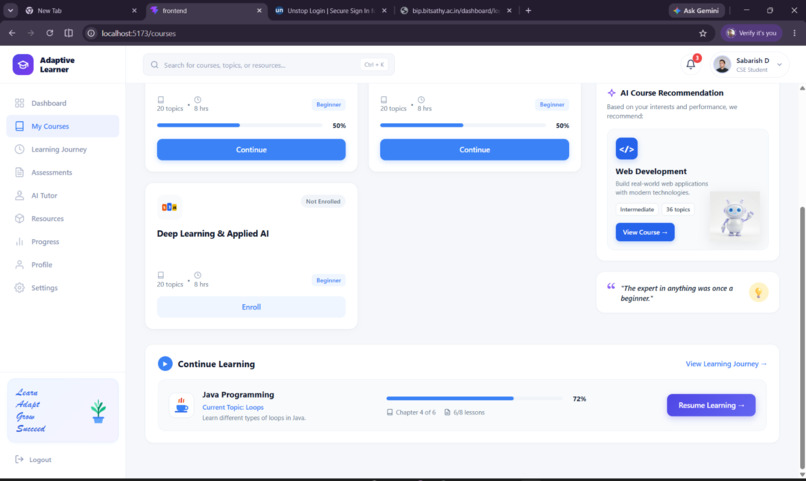Switch to the New Tab browser tab

[82, 10]
